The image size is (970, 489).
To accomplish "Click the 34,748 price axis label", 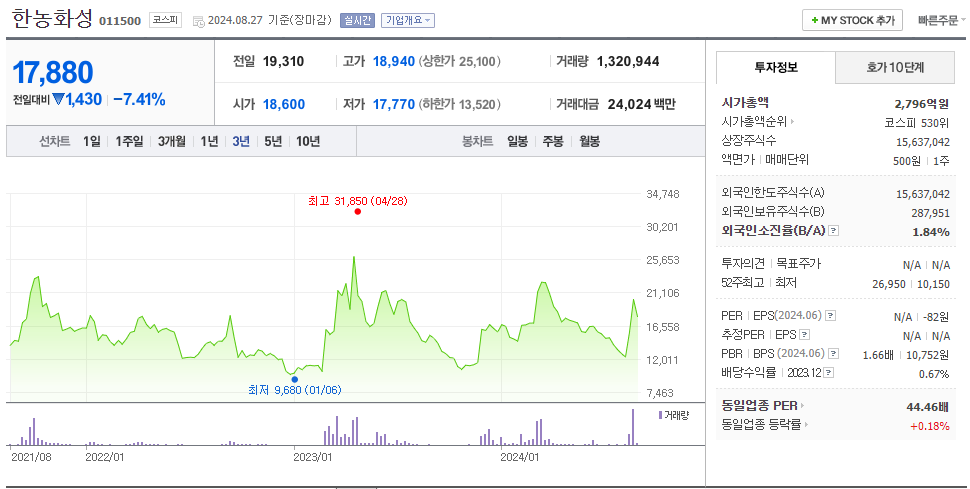I will 663,194.
